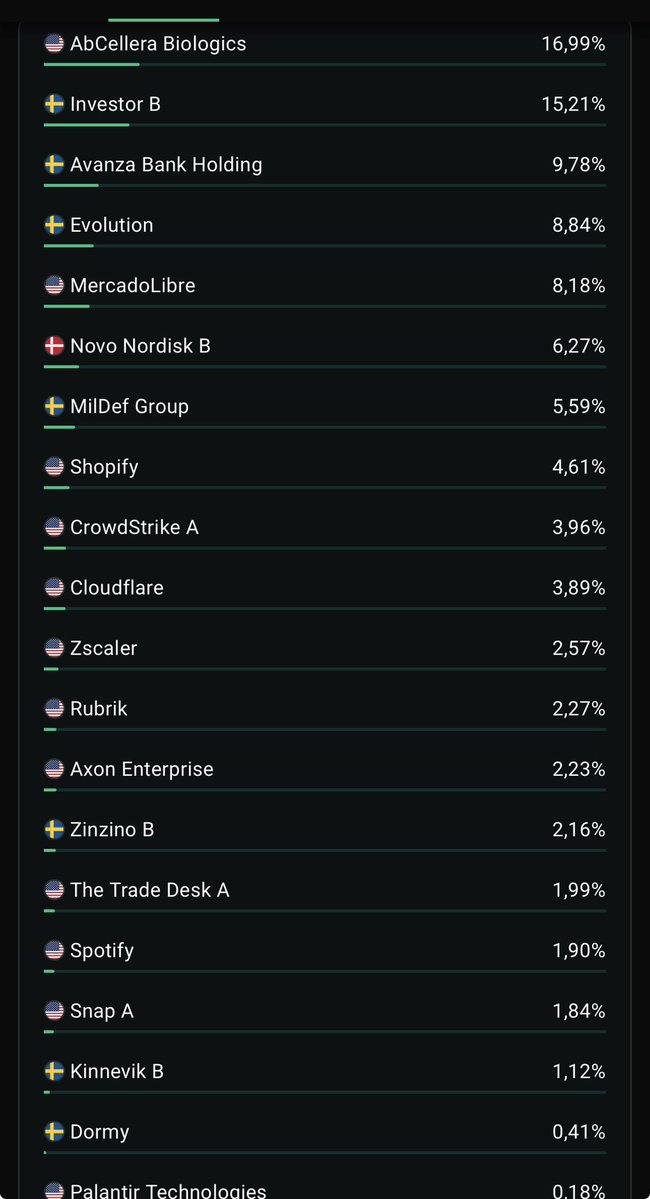Open Palantir Technologies at the list bottom
This screenshot has height=1199, width=650.
pos(325,1190)
